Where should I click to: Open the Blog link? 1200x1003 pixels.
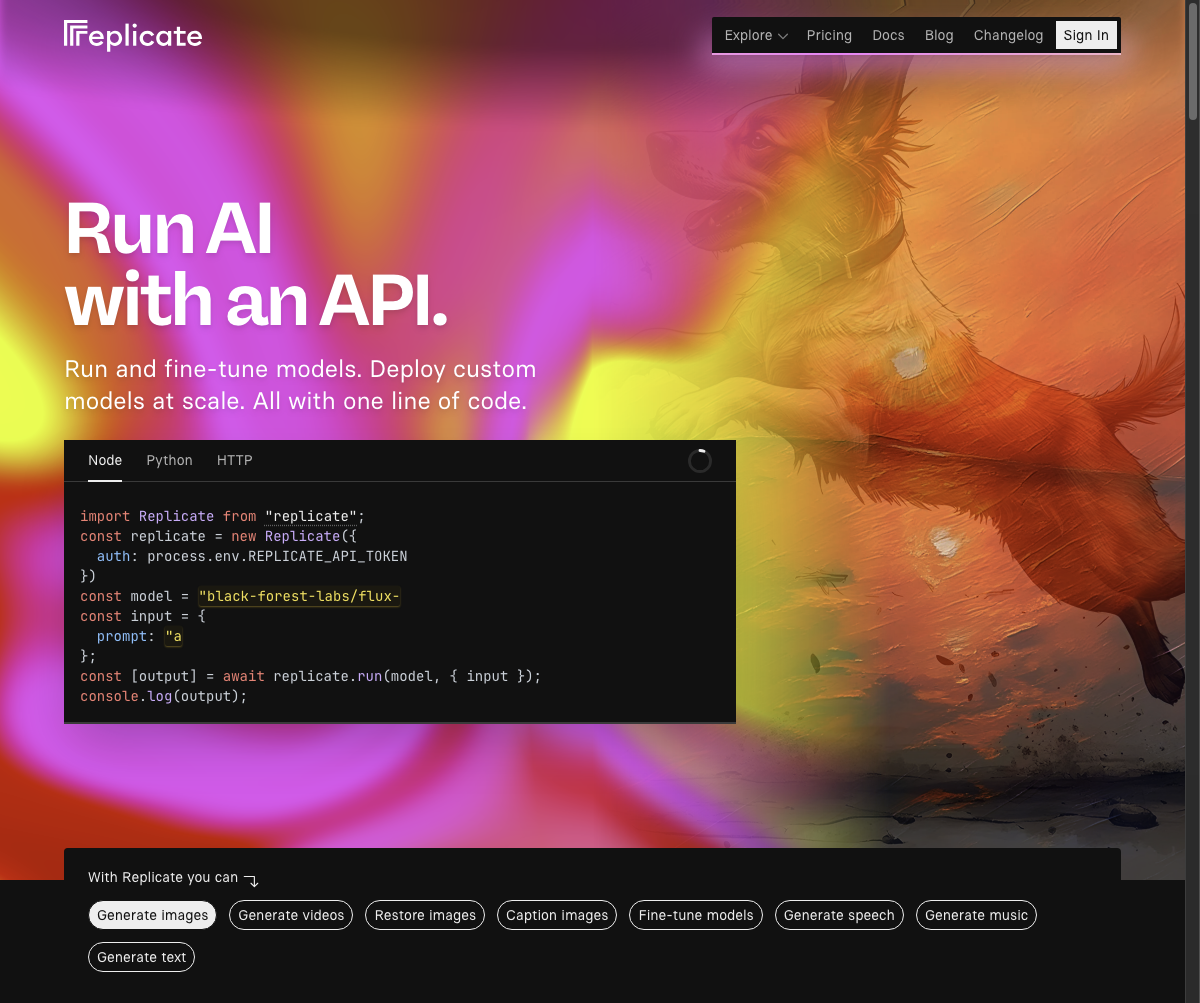coord(939,35)
